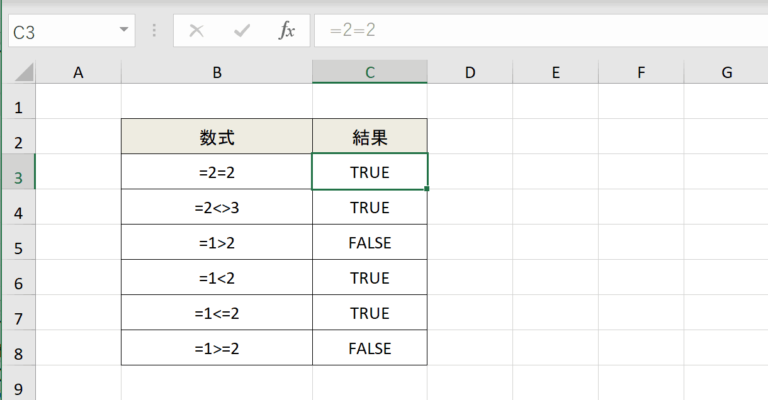The height and width of the screenshot is (400, 768).
Task: Select row 3 header
Action: click(17, 176)
